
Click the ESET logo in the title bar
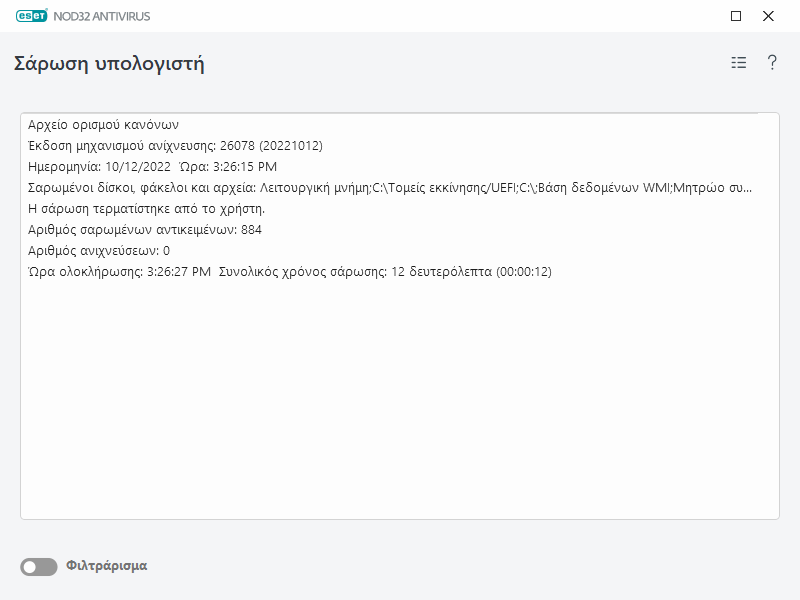click(x=33, y=16)
